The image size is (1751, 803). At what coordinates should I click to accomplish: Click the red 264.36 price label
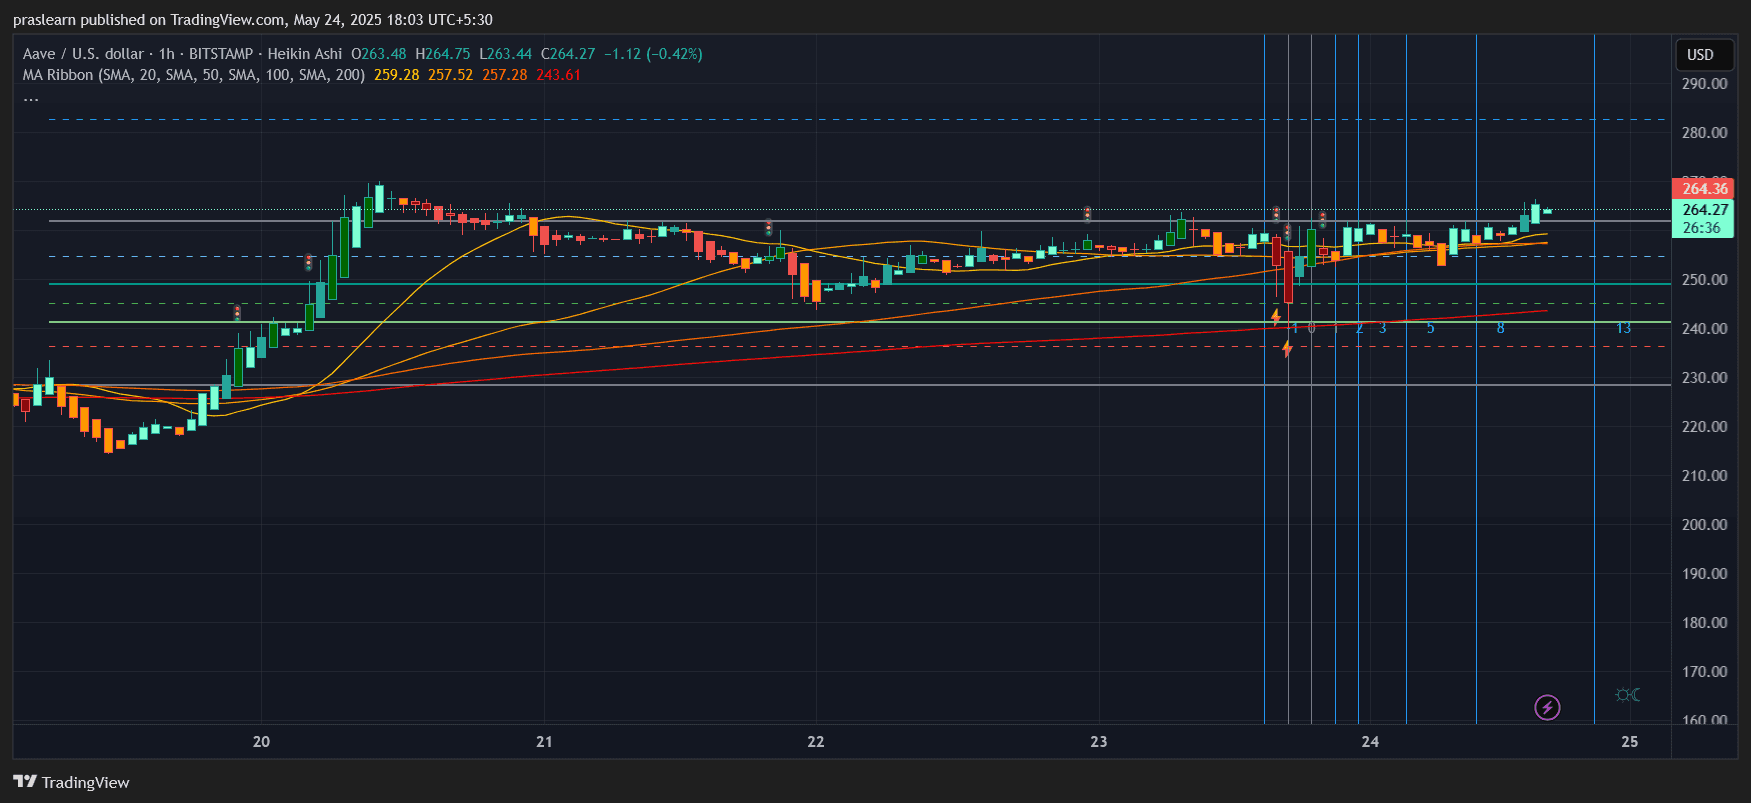(1703, 188)
